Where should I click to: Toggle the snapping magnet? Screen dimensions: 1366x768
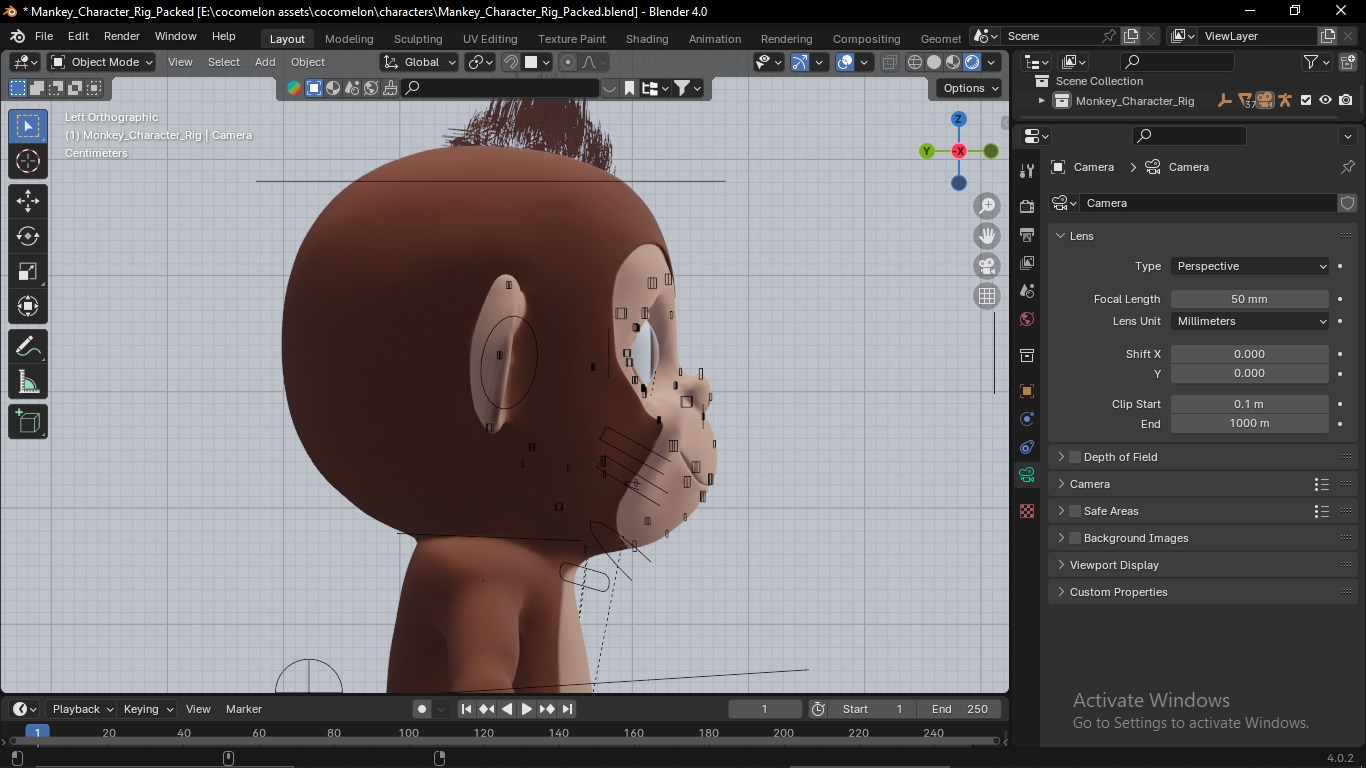tap(511, 62)
